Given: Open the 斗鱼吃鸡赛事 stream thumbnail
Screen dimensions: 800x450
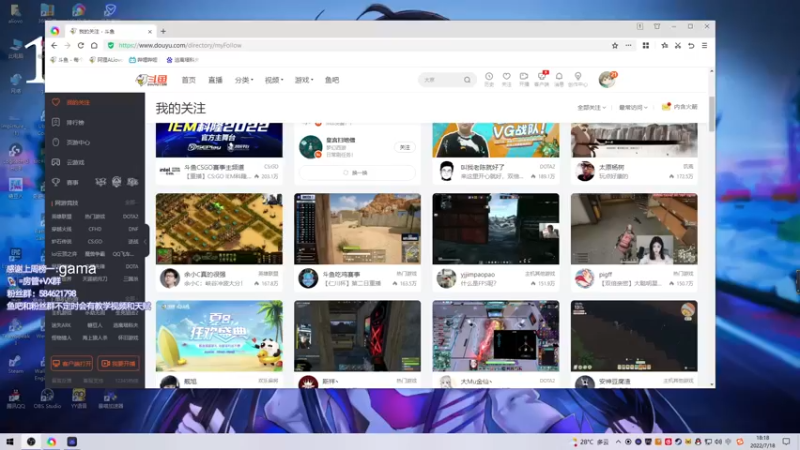Looking at the screenshot, I should coord(357,229).
